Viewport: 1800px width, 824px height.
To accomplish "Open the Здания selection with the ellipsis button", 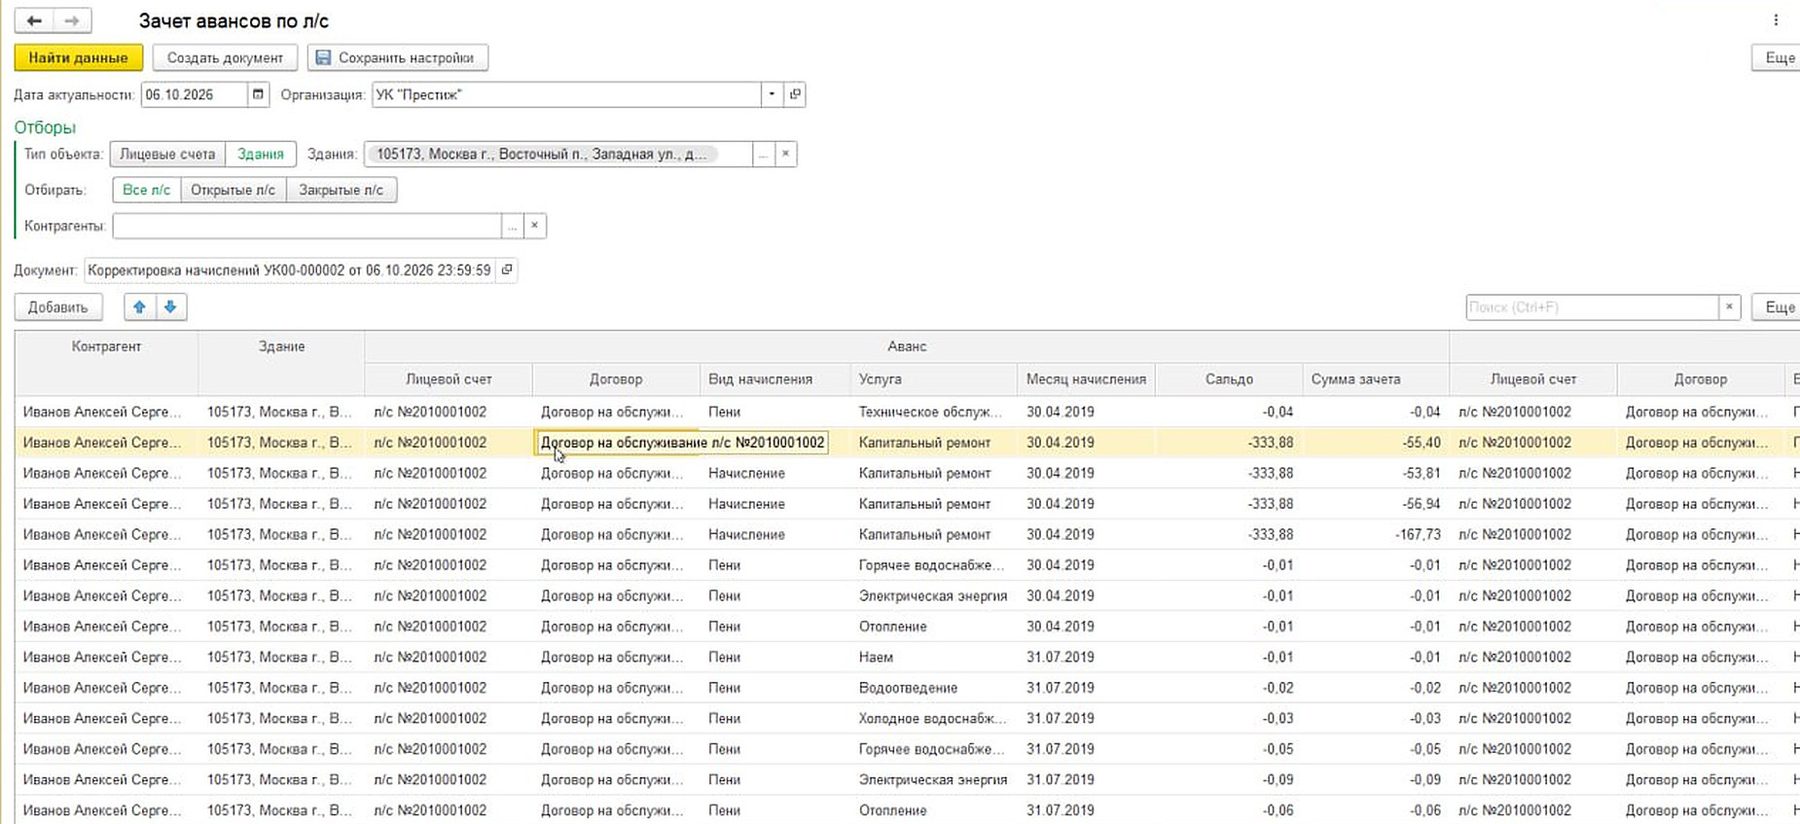I will click(763, 155).
